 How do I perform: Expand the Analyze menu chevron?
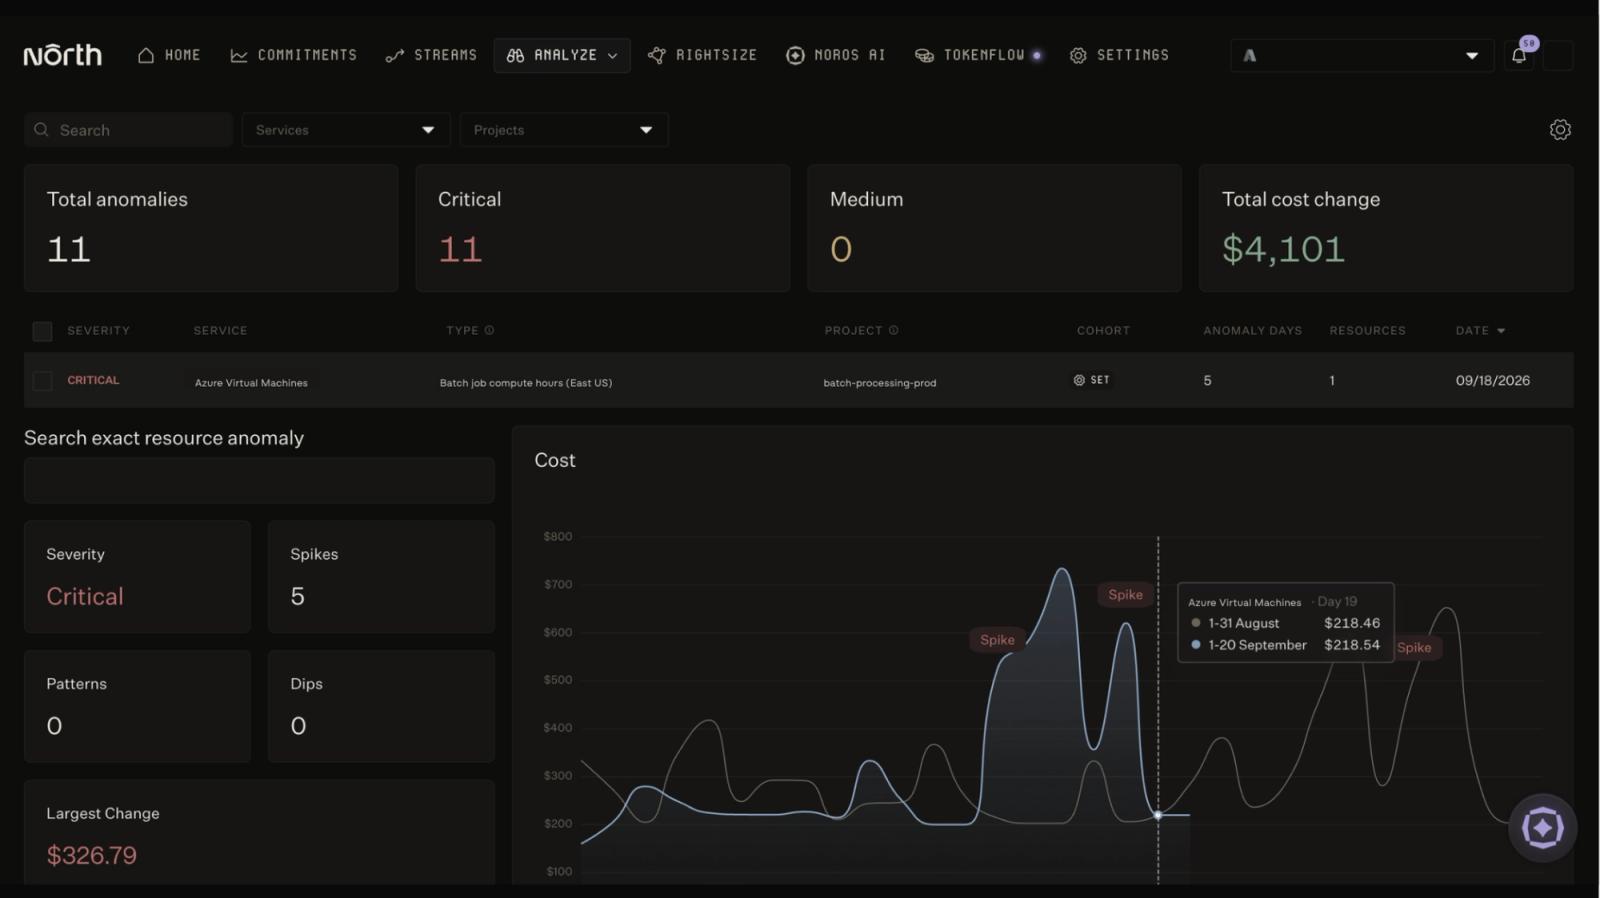(x=613, y=56)
